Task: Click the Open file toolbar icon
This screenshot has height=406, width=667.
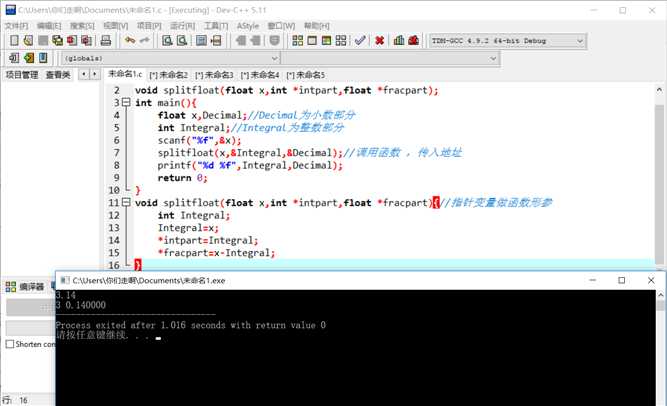Action: 28,40
